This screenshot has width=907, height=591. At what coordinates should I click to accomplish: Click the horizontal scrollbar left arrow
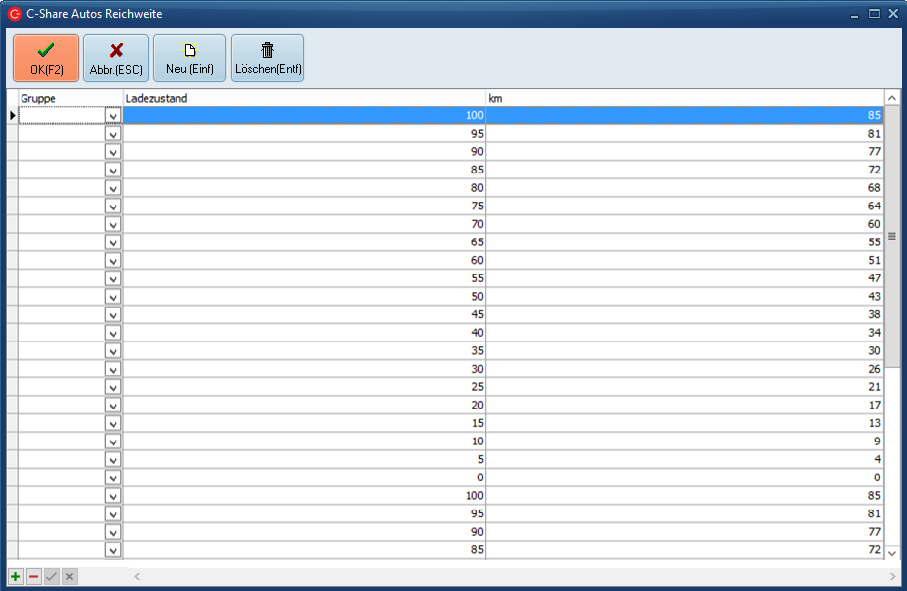click(137, 577)
